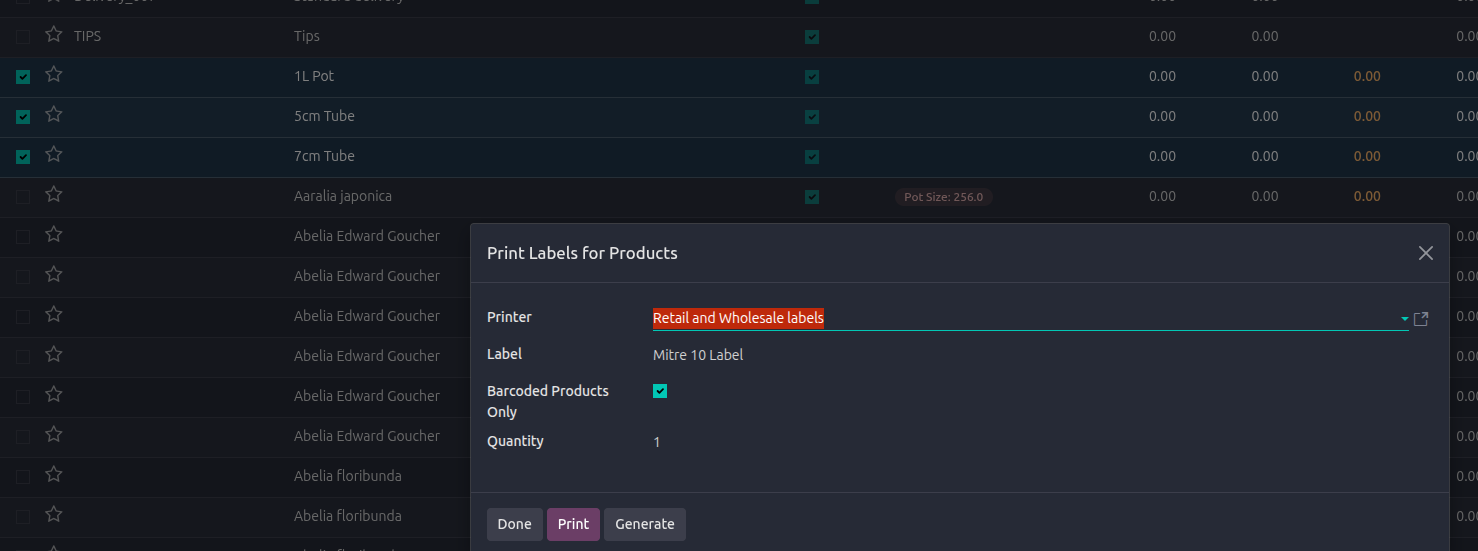Click the orange 0.00 in Aaralia japonica row
This screenshot has width=1478, height=551.
tap(1367, 196)
